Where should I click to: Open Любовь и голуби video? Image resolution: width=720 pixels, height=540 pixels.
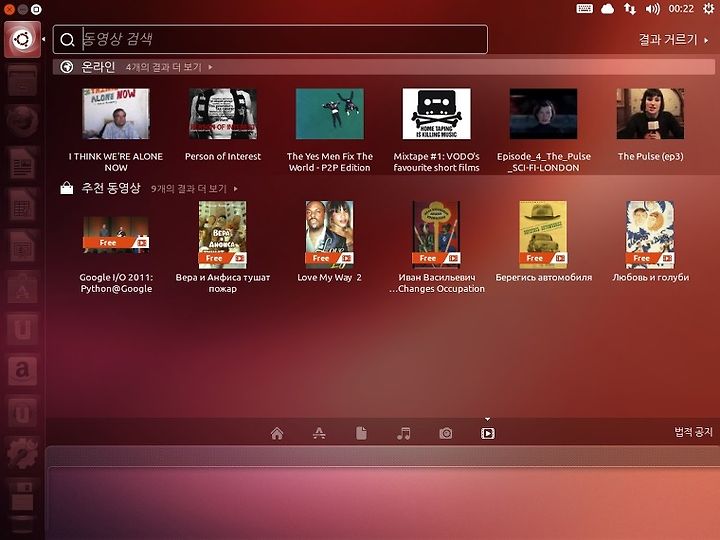650,242
